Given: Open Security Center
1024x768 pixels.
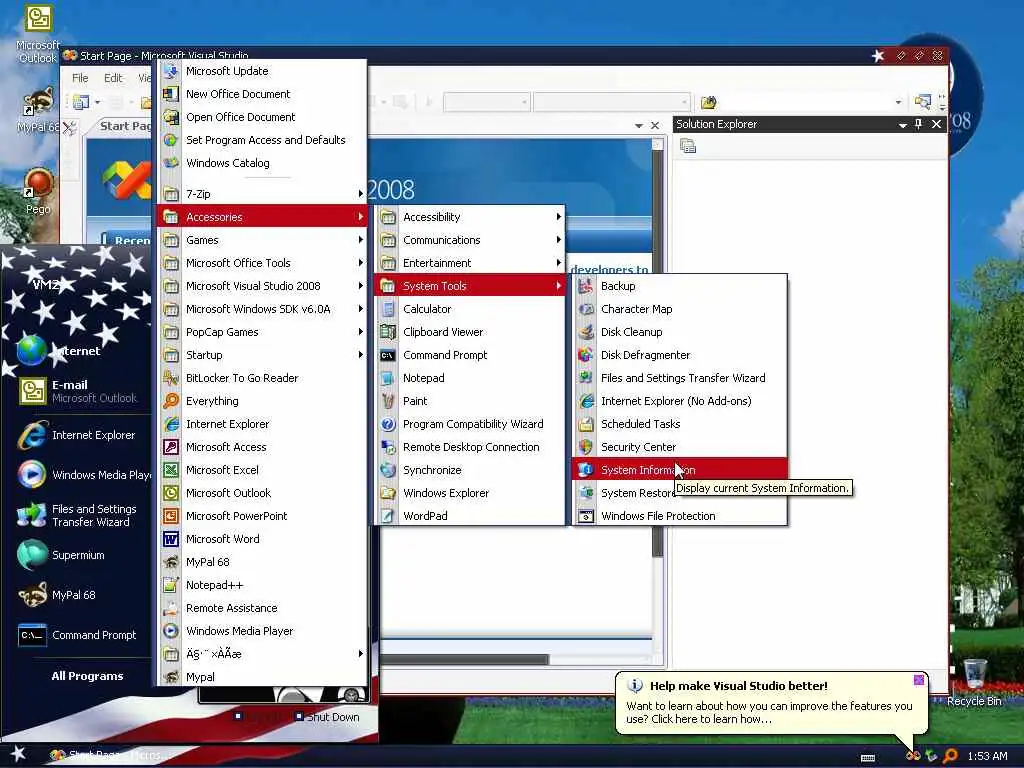Looking at the screenshot, I should [679, 447].
